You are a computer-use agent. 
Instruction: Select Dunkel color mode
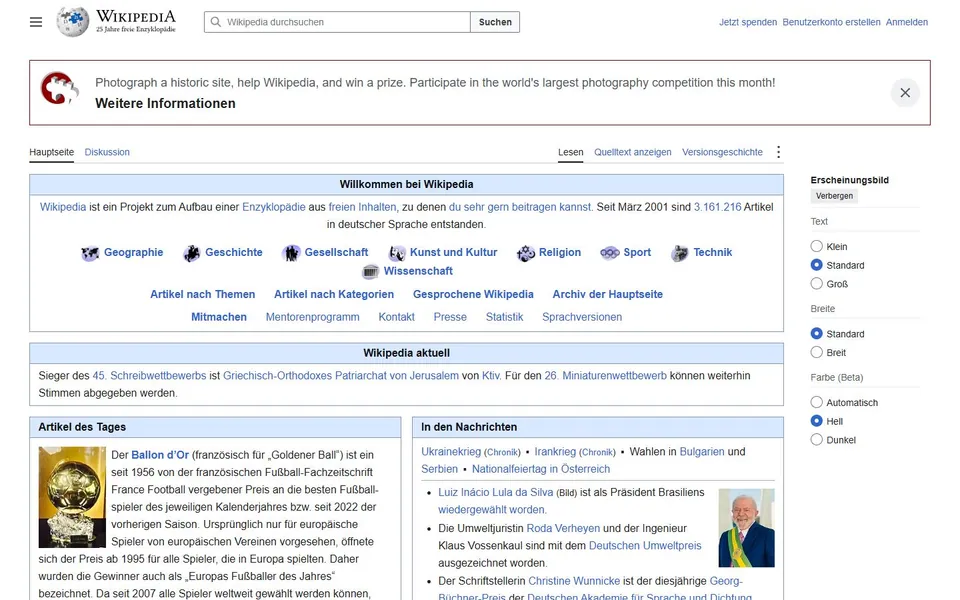click(x=816, y=440)
